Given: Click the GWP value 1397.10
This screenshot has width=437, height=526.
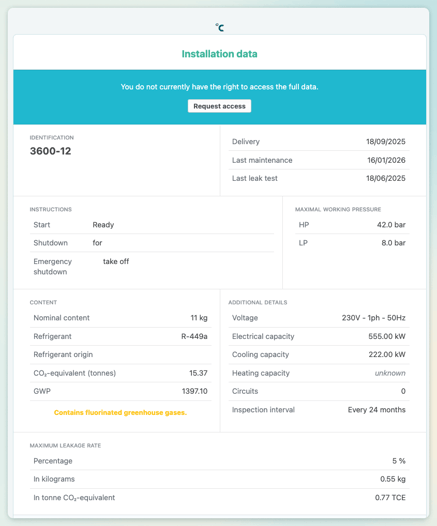Looking at the screenshot, I should tap(195, 391).
